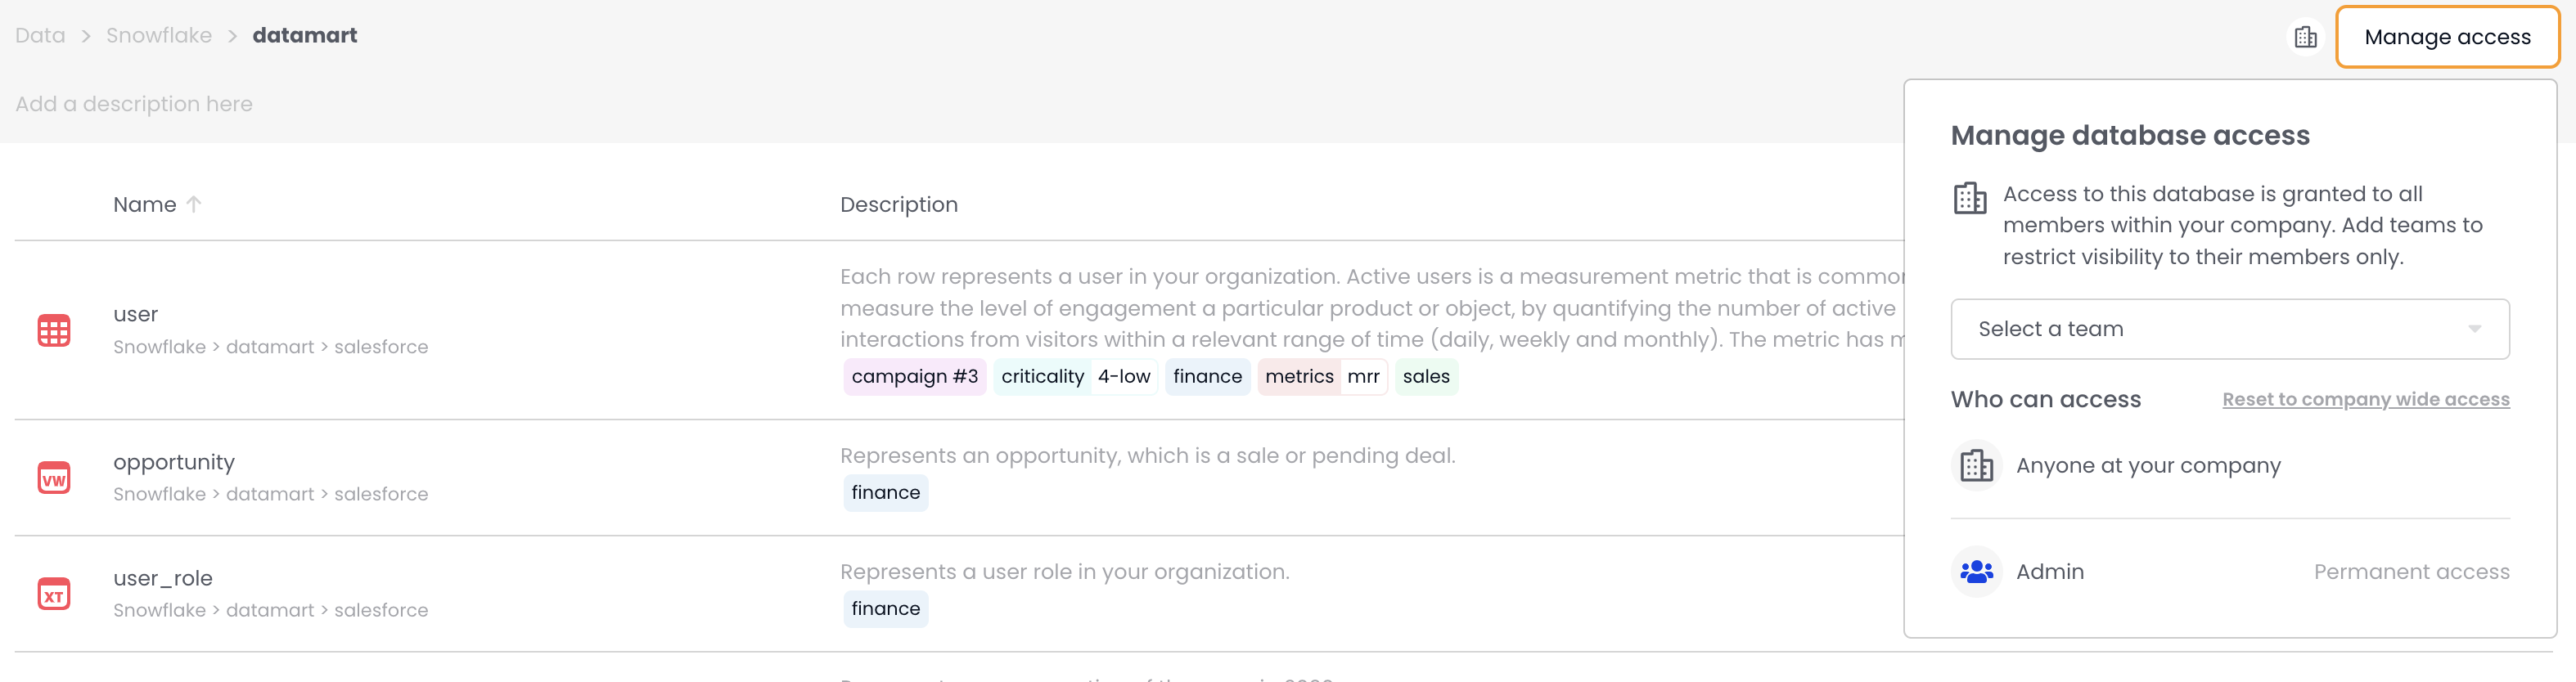The height and width of the screenshot is (682, 2576).
Task: Click the criticality 4-low tag
Action: 1075,376
